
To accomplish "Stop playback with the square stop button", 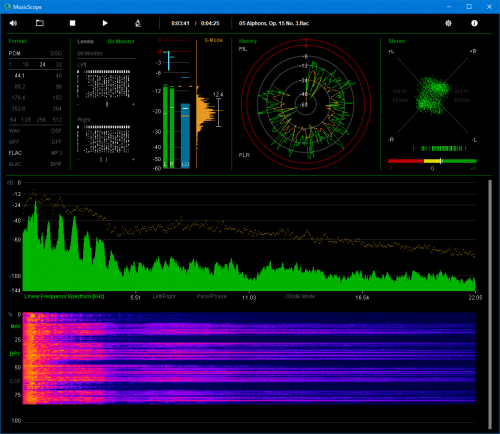I will pos(72,23).
